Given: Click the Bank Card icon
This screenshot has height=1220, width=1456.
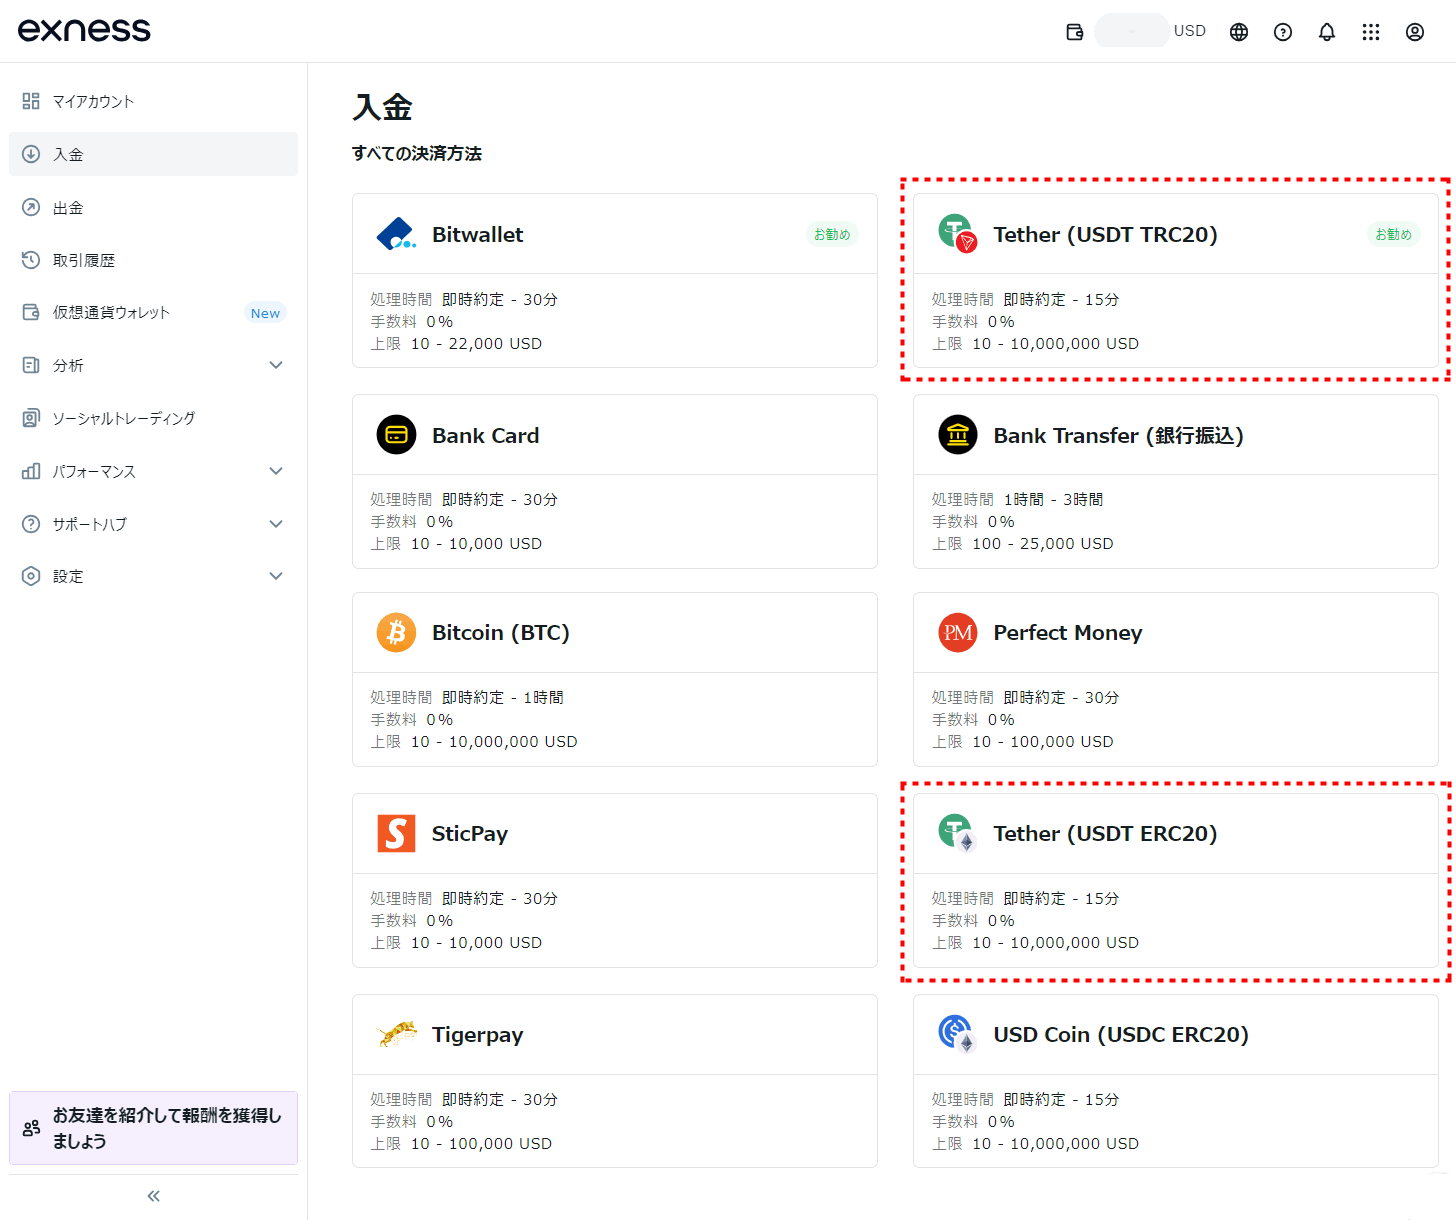Looking at the screenshot, I should tap(396, 435).
